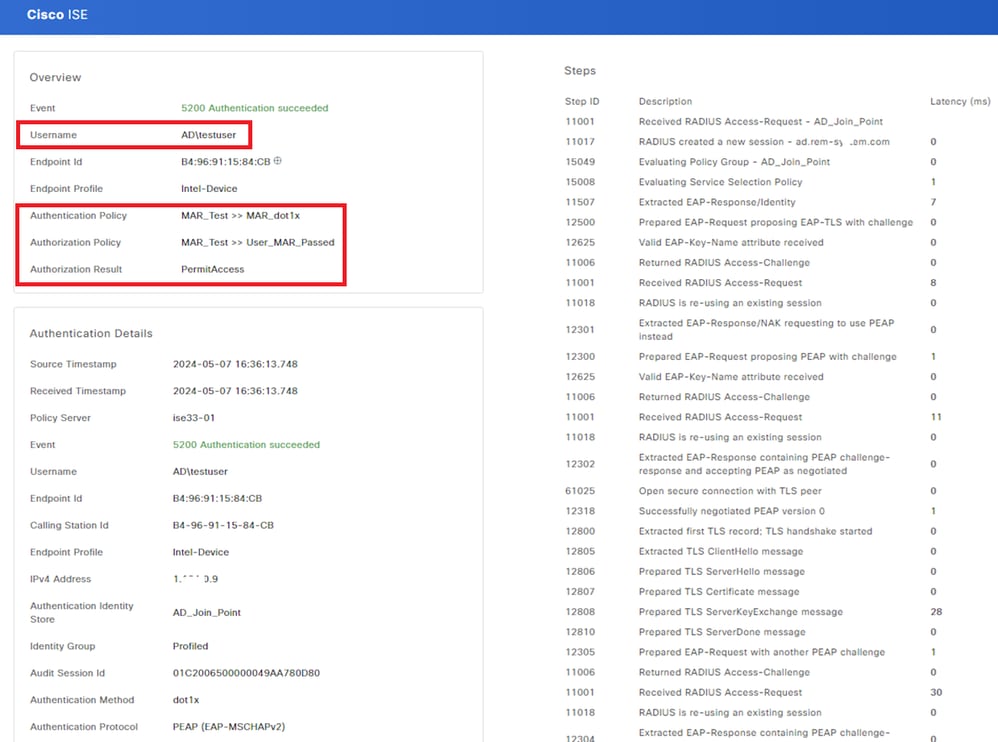Select 'Prepared TLS ServerDone message' step
This screenshot has width=998, height=742.
click(722, 632)
